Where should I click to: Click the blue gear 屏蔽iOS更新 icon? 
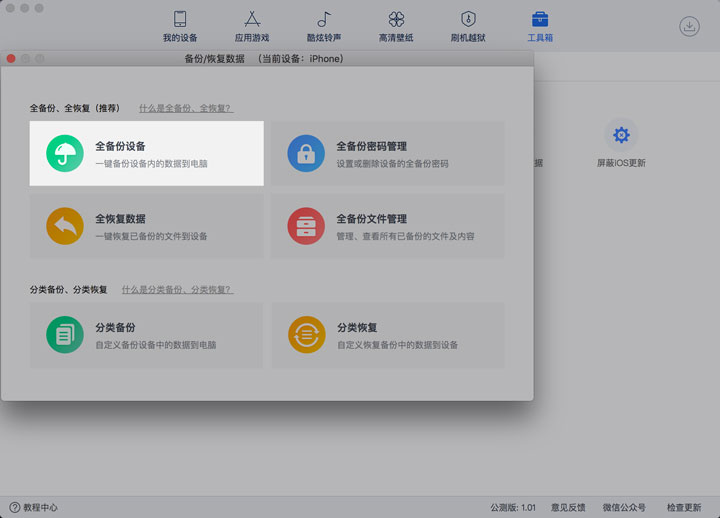621,135
